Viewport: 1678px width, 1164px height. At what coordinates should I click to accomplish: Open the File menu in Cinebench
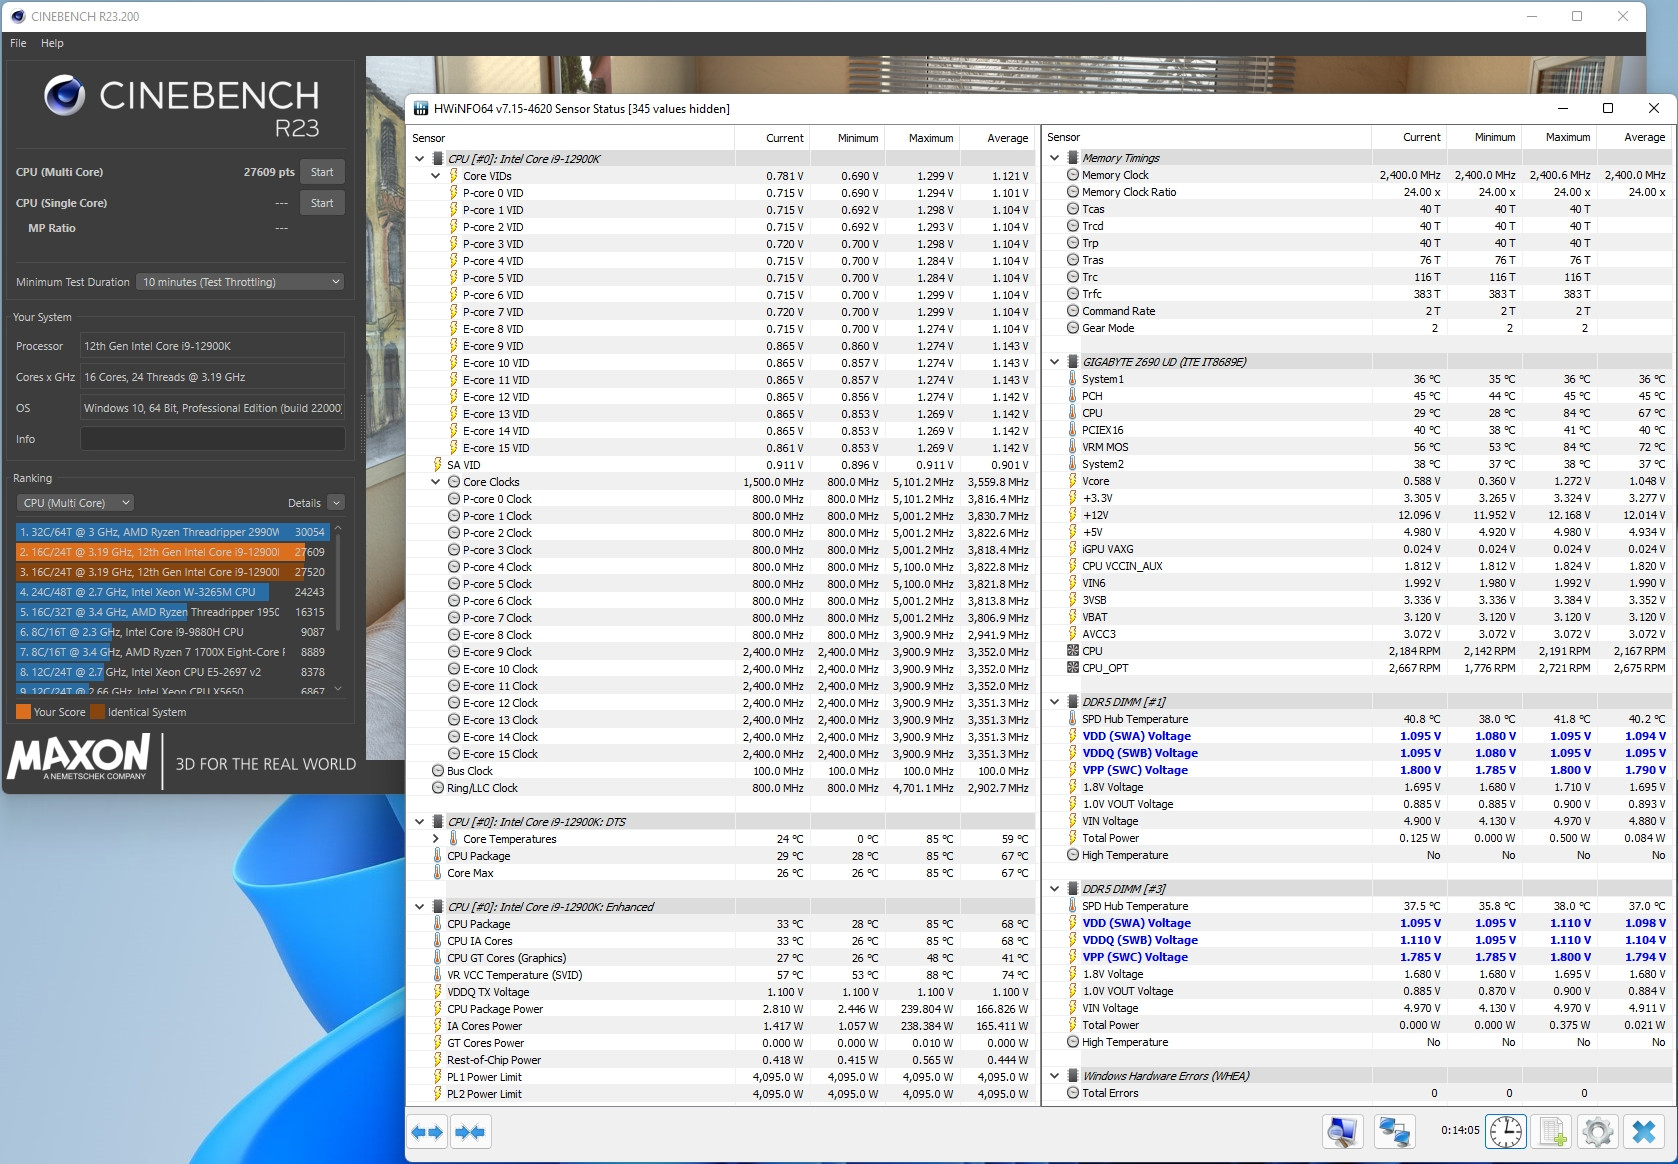pyautogui.click(x=17, y=43)
